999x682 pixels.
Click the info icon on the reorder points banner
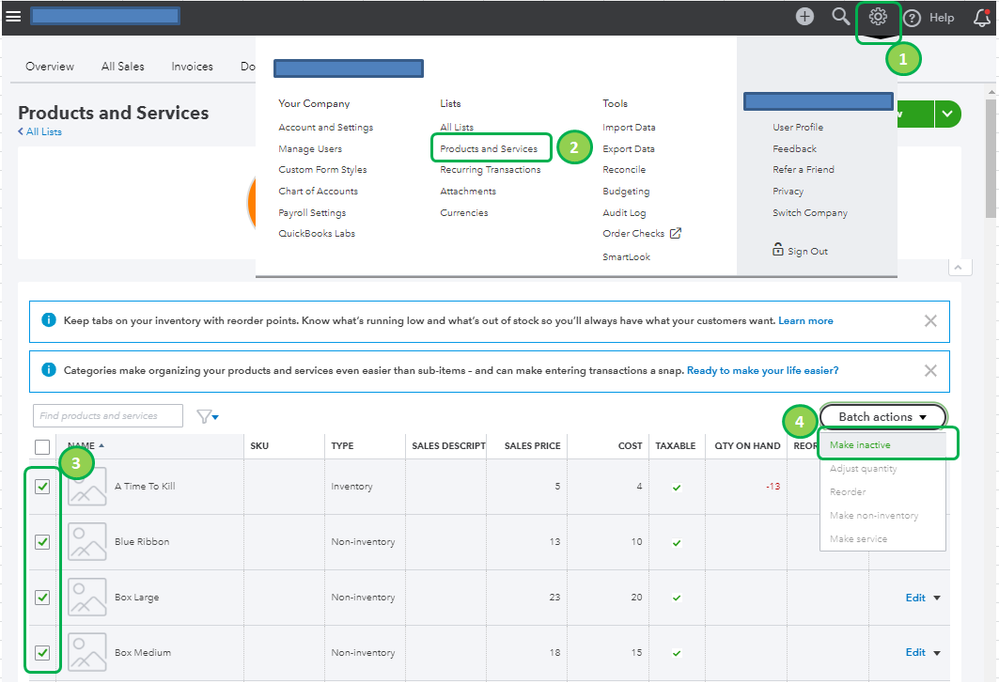(48, 320)
